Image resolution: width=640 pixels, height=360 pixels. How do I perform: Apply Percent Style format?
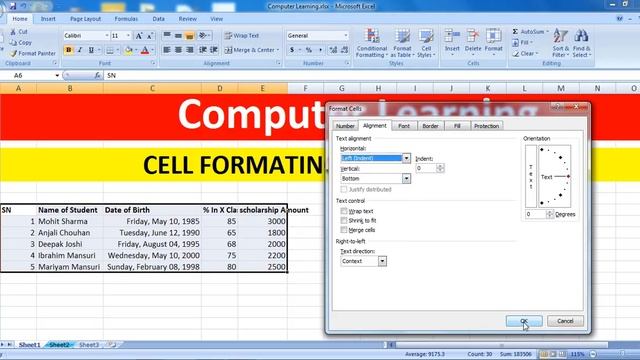(309, 50)
